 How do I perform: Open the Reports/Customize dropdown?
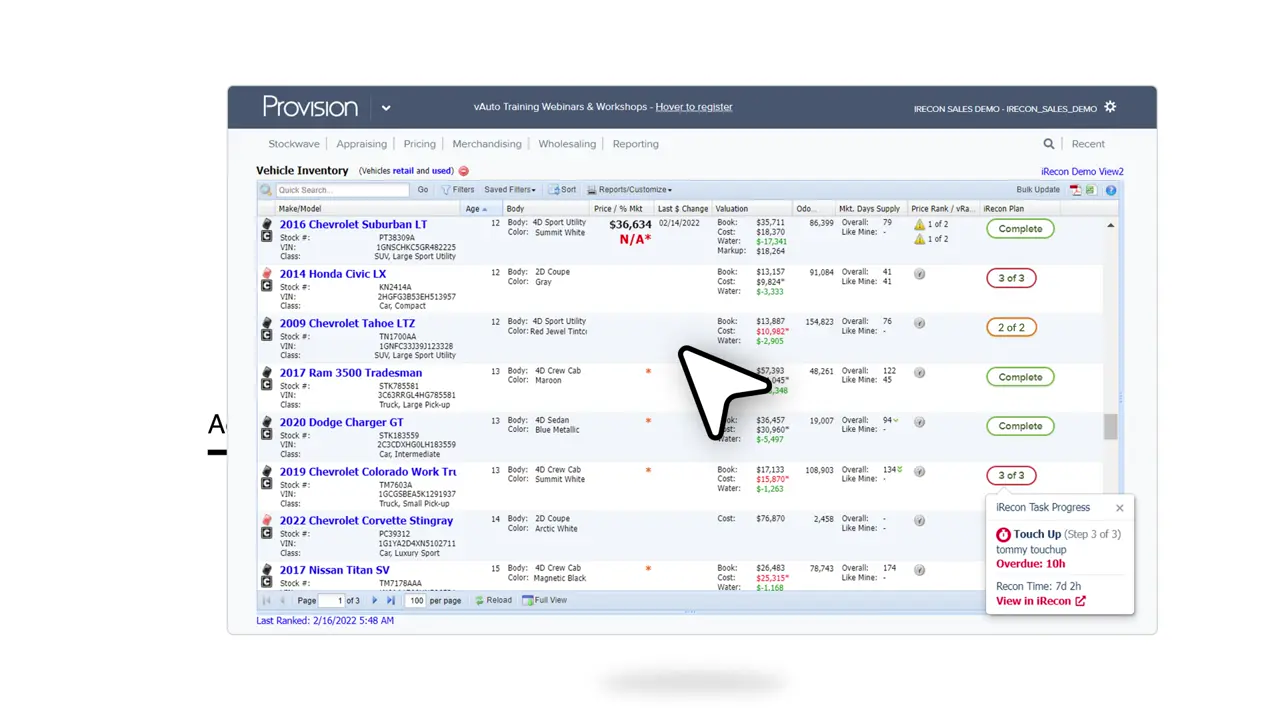(x=629, y=190)
